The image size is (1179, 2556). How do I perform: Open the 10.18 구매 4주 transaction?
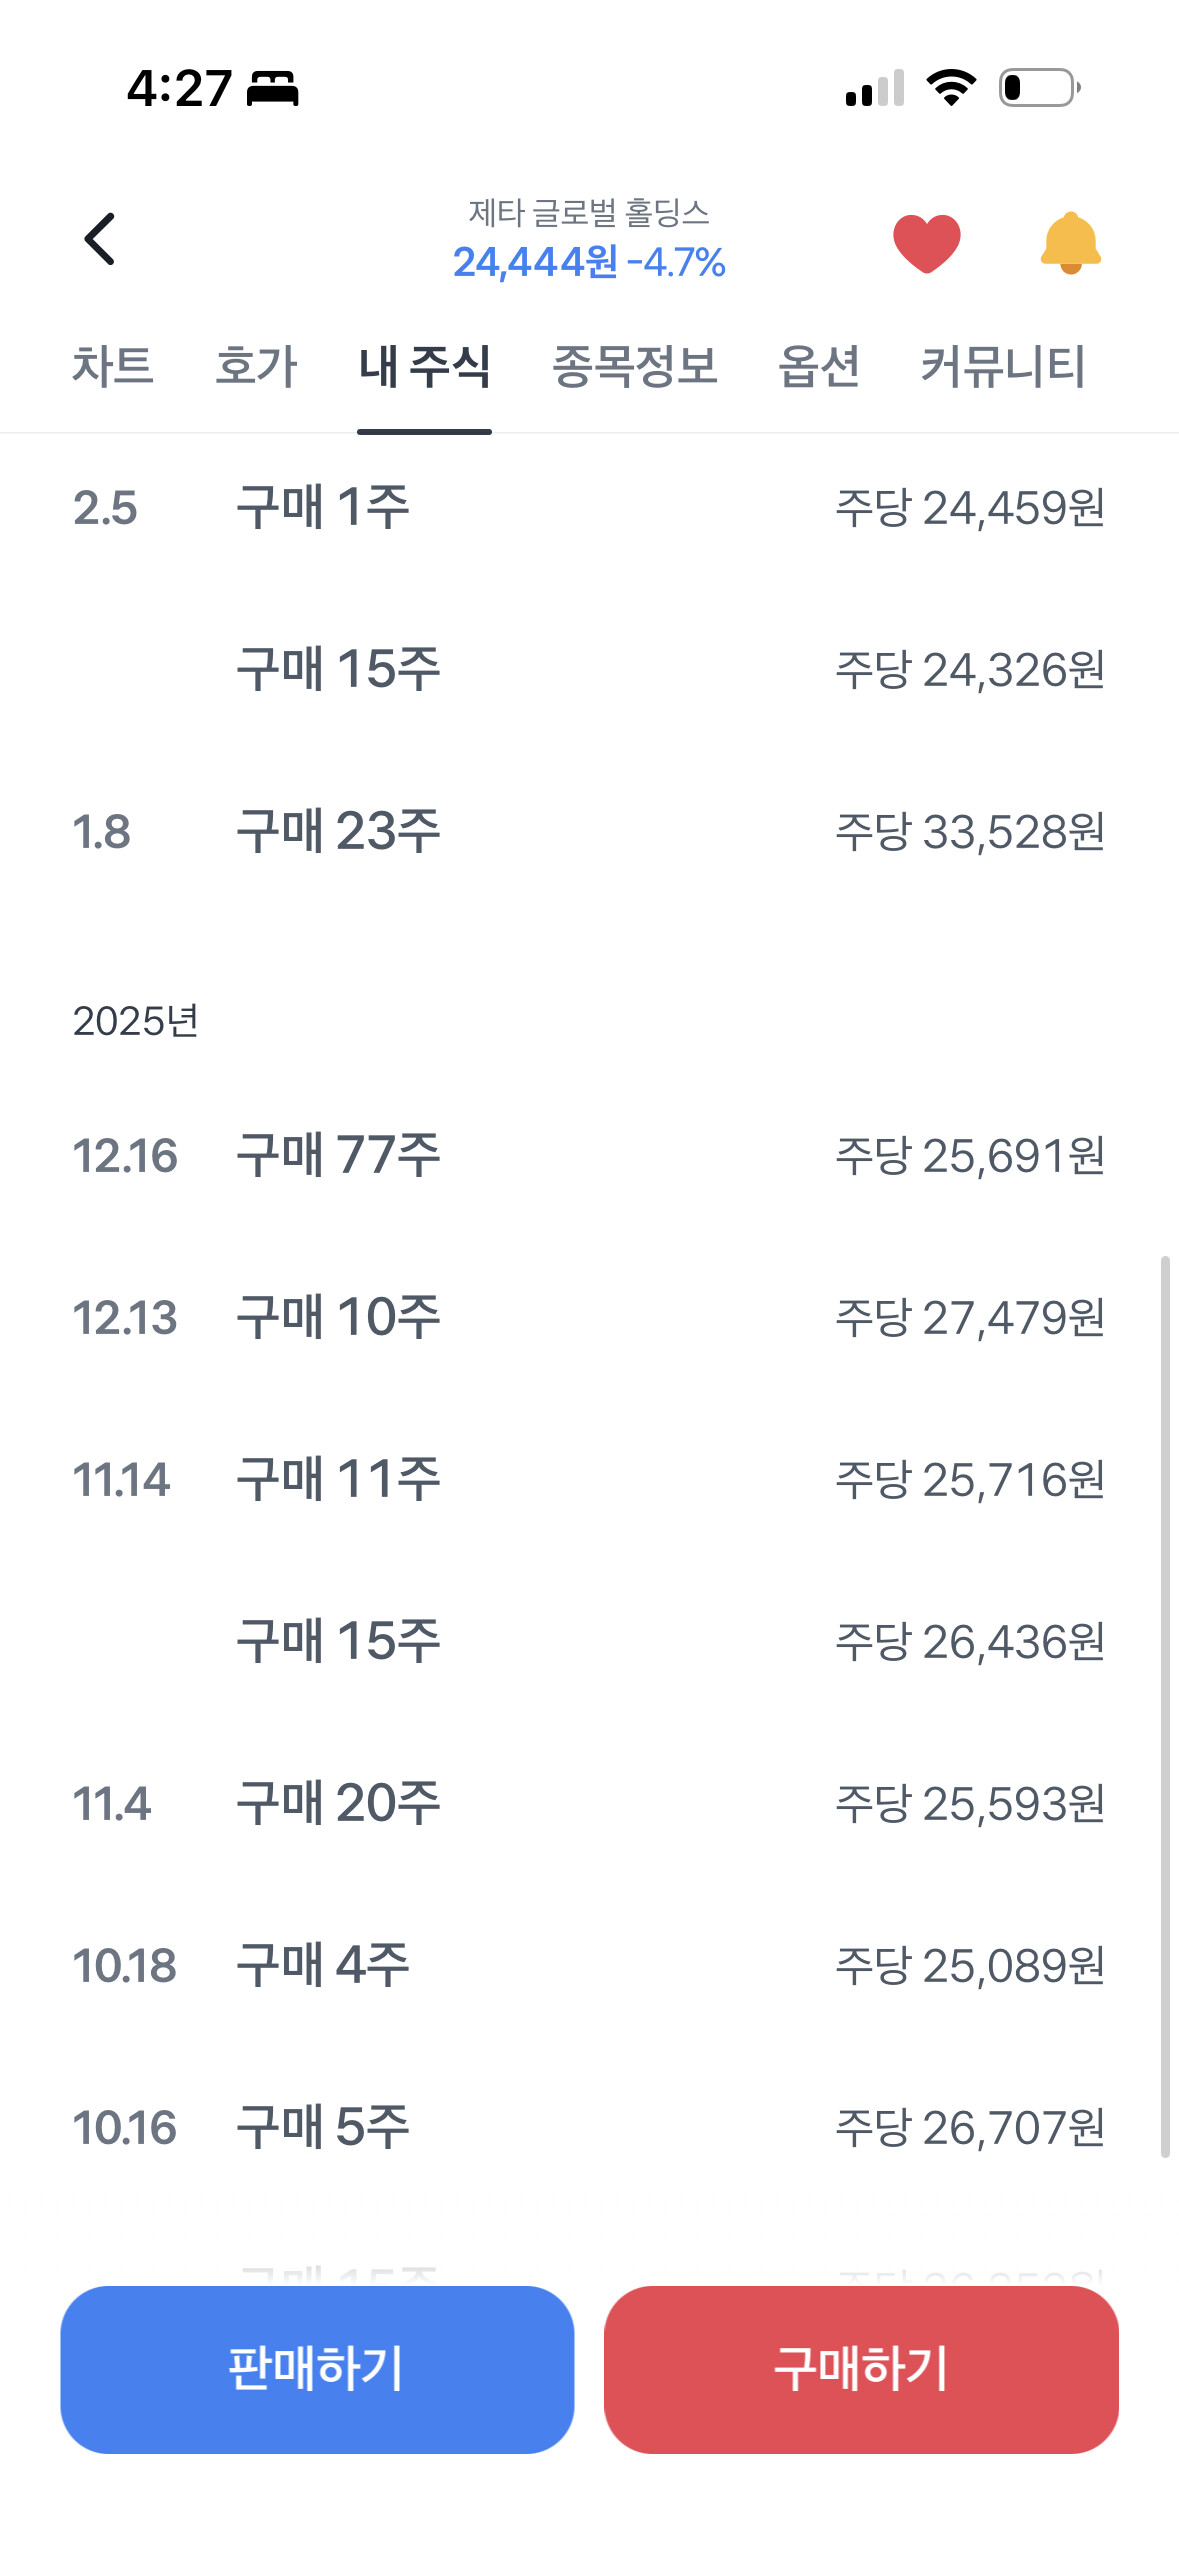pyautogui.click(x=588, y=1965)
